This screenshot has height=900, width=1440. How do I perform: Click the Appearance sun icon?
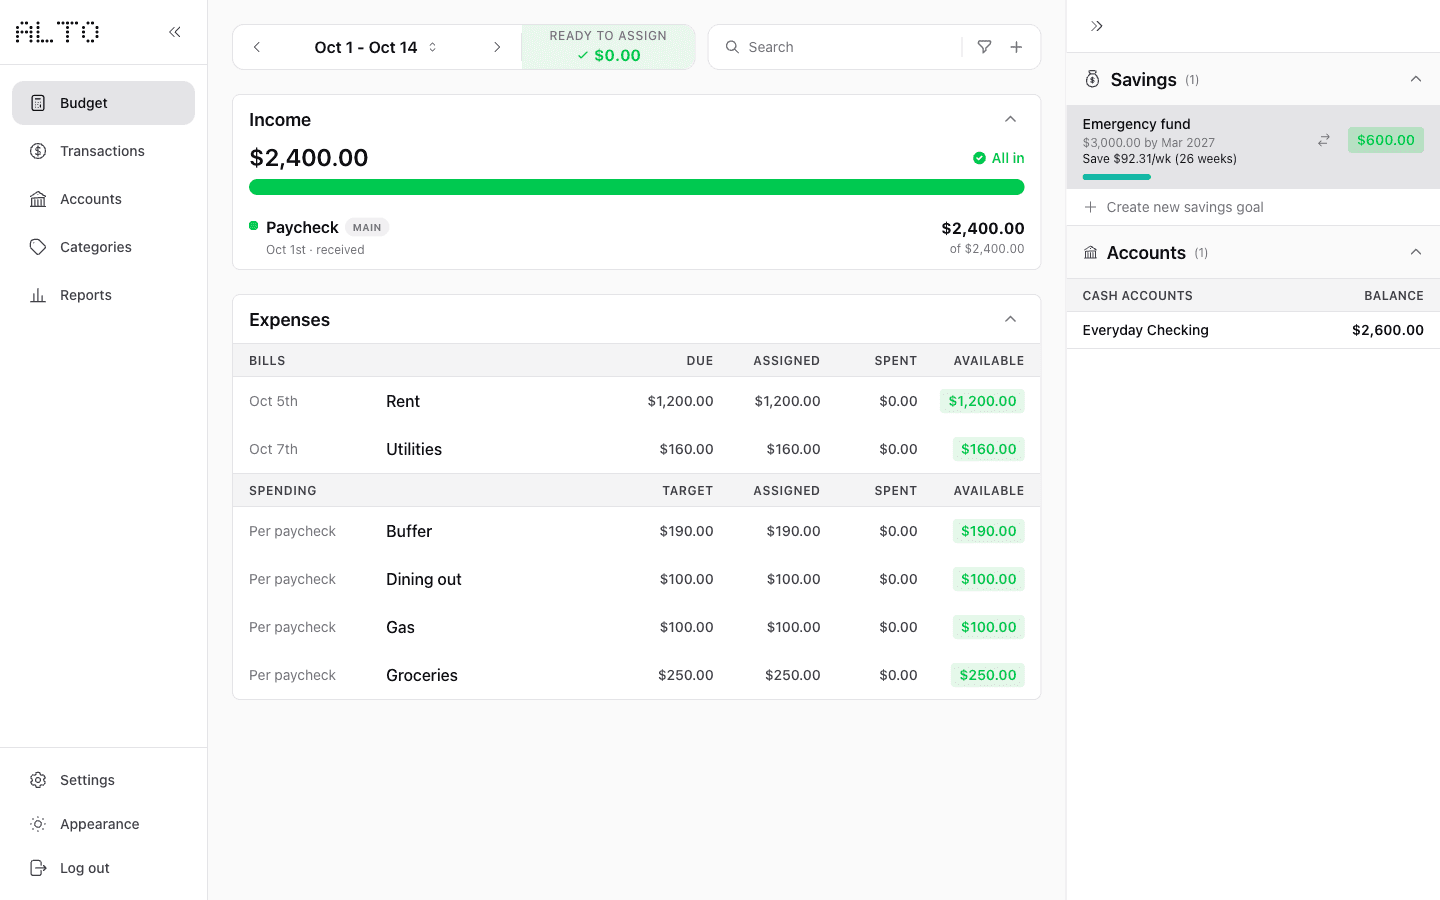[x=38, y=824]
